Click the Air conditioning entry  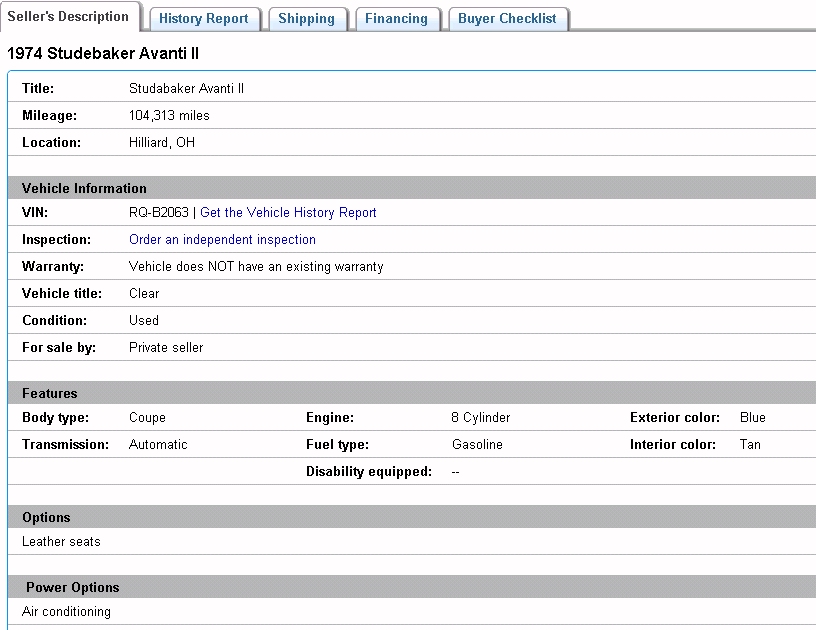point(66,611)
